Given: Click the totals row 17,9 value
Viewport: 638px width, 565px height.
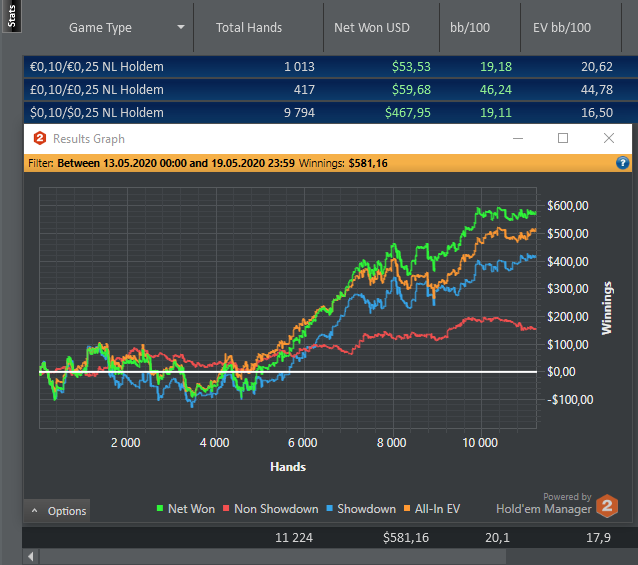Looking at the screenshot, I should [598, 538].
